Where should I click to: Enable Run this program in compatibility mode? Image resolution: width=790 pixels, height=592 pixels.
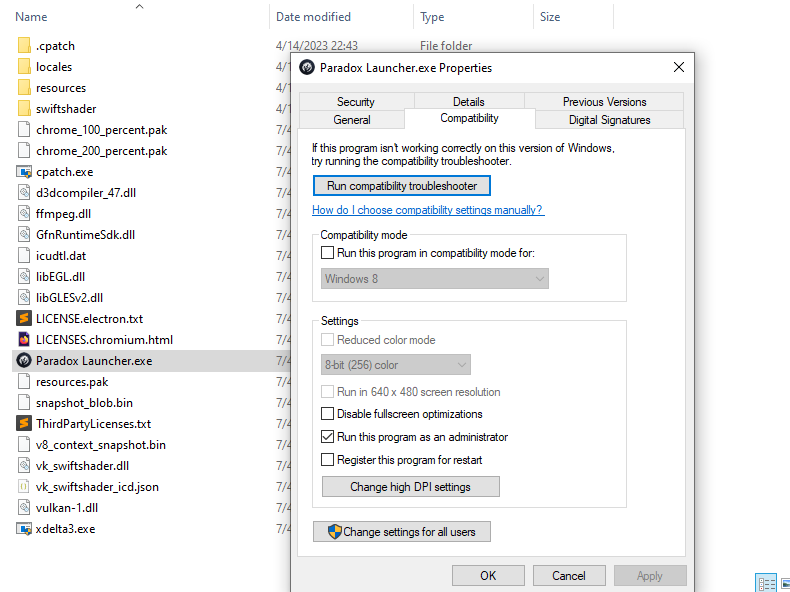(327, 252)
